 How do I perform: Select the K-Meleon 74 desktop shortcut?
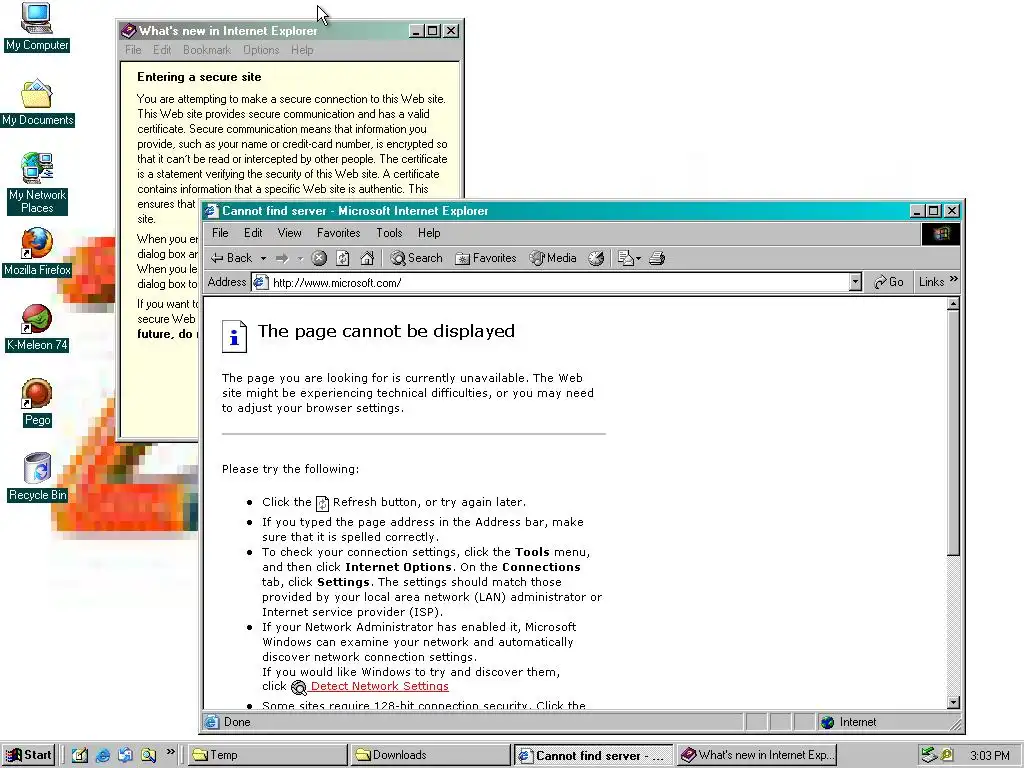(37, 328)
